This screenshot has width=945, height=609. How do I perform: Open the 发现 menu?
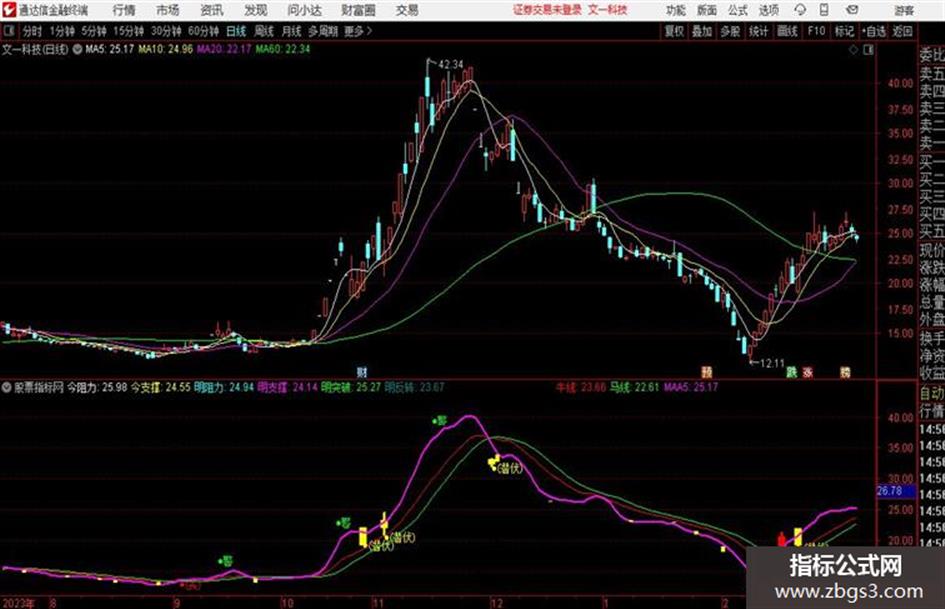pos(256,10)
